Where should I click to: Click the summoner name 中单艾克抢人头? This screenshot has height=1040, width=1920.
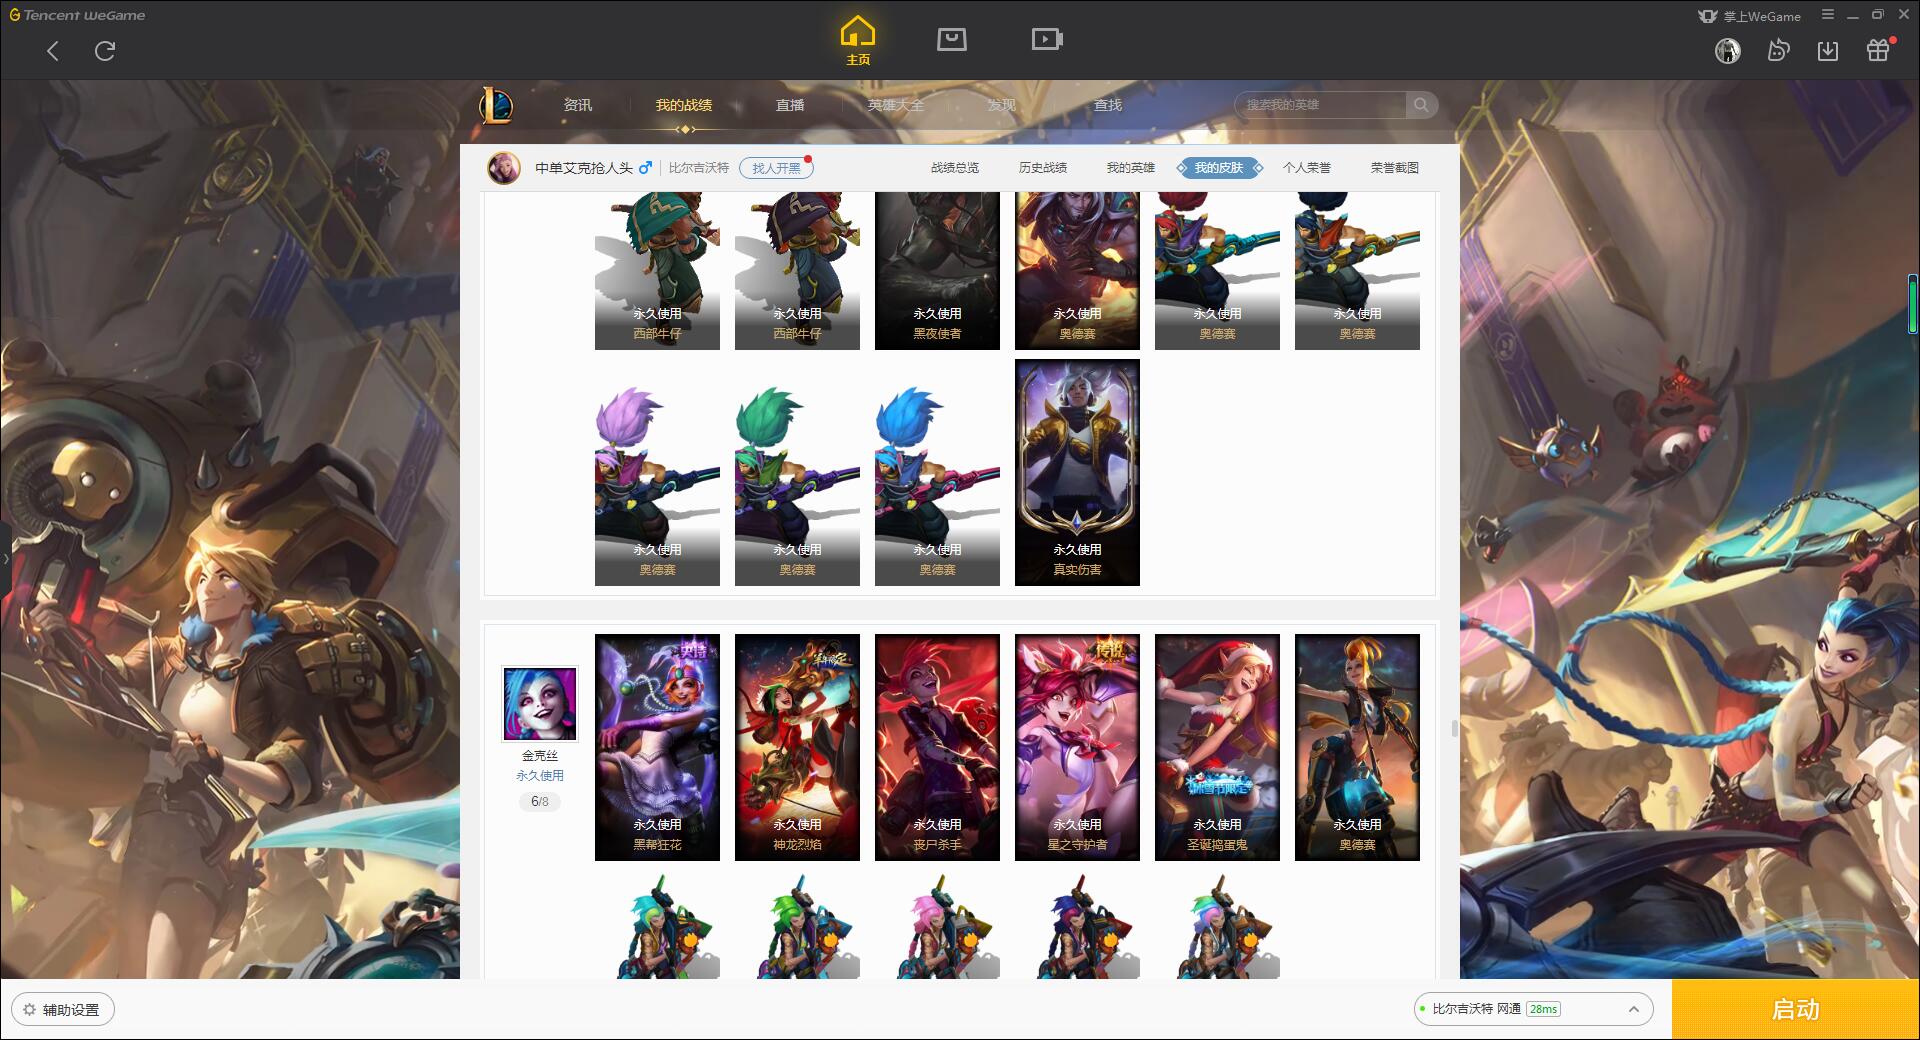pyautogui.click(x=584, y=168)
